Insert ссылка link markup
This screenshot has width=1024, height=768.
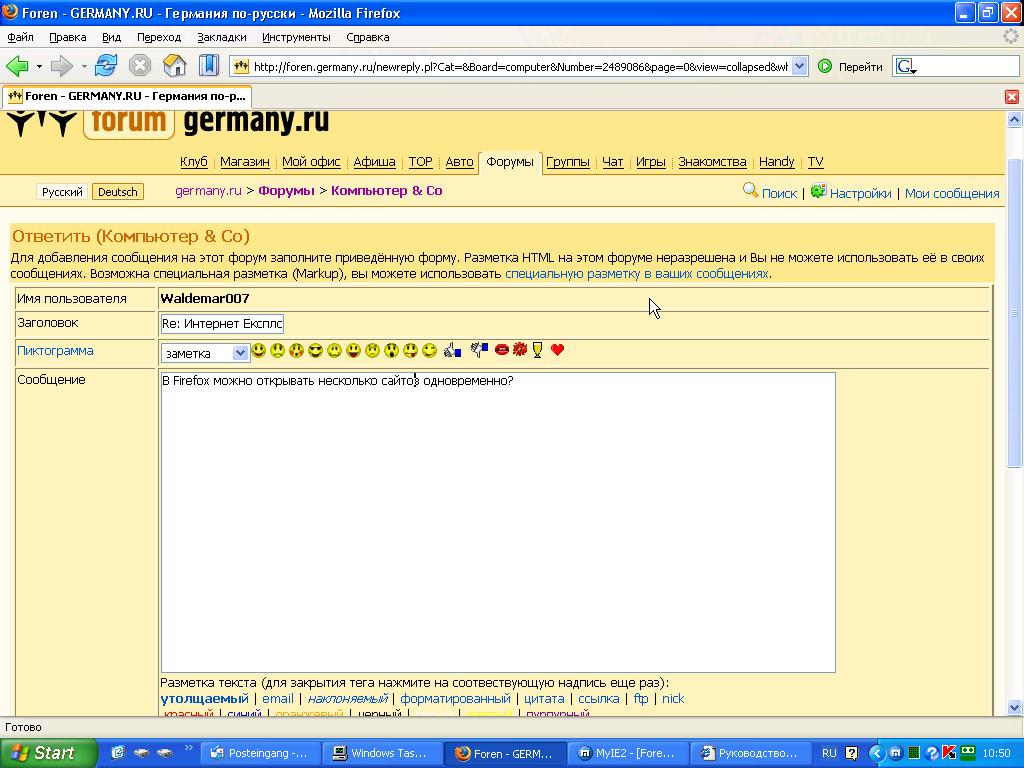tap(598, 699)
